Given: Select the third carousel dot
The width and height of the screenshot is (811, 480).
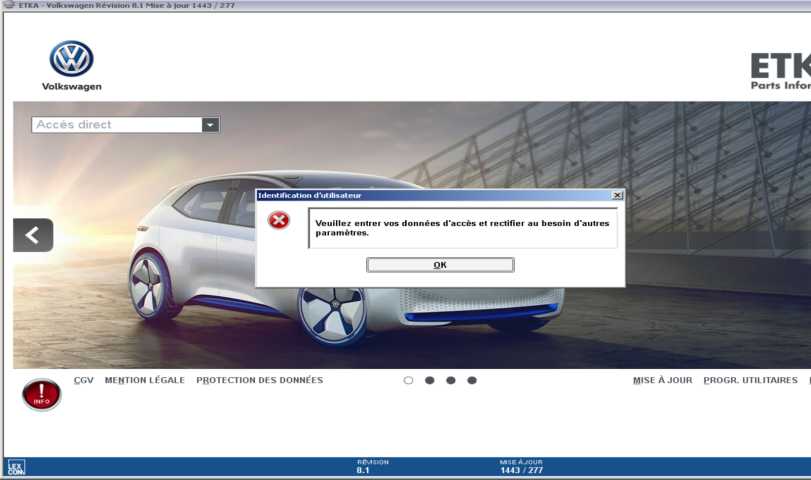Looking at the screenshot, I should [x=450, y=380].
